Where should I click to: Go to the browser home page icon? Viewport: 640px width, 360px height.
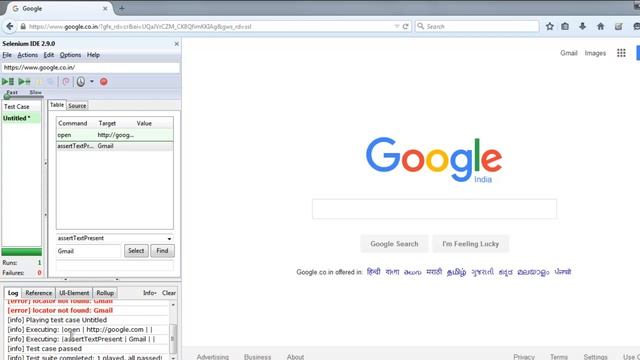pos(600,27)
